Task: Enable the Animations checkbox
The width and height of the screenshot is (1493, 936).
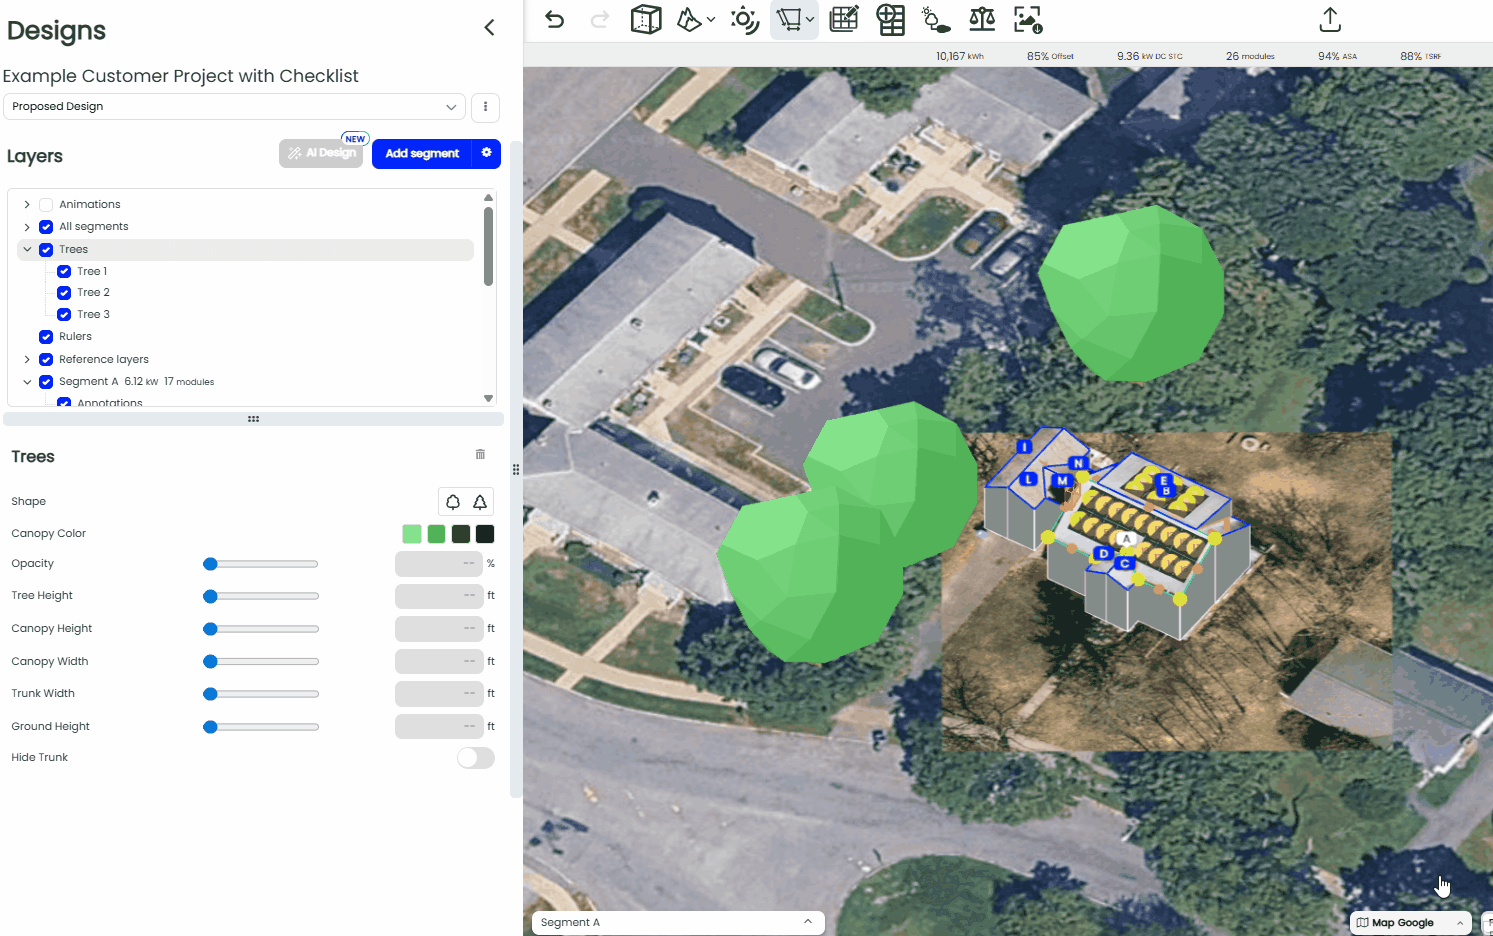Action: (46, 204)
